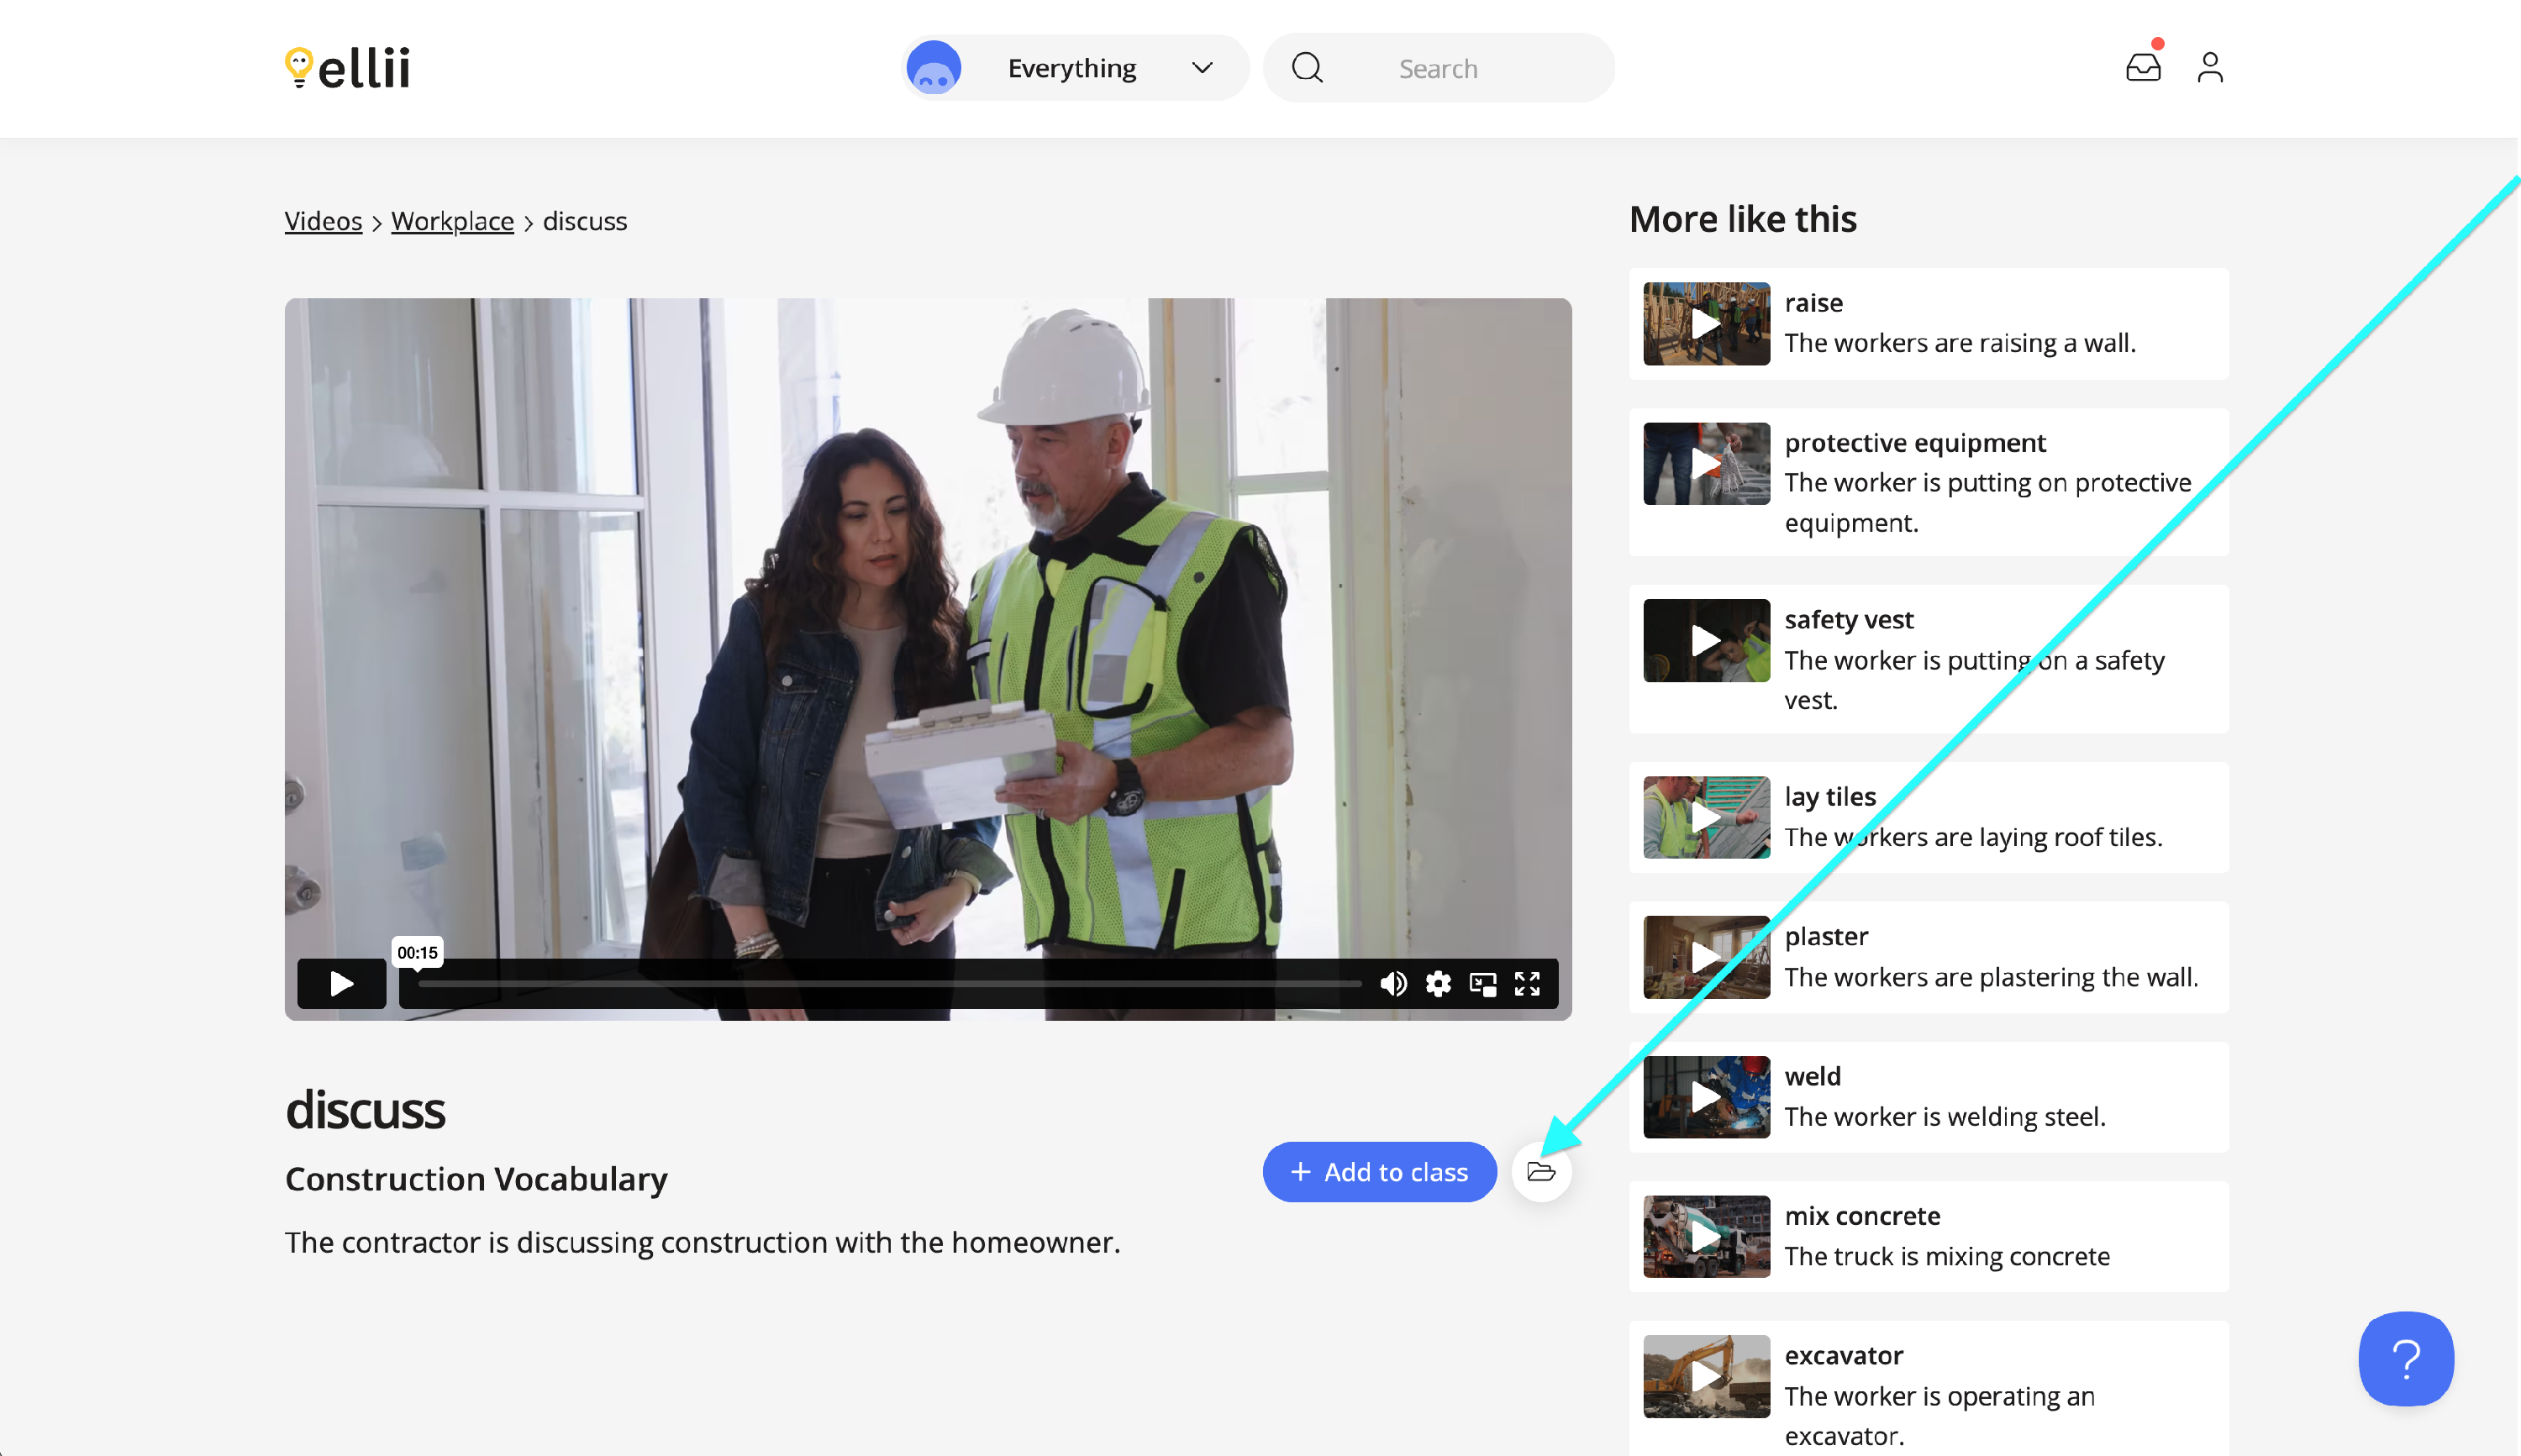Open the user account icon

2209,67
